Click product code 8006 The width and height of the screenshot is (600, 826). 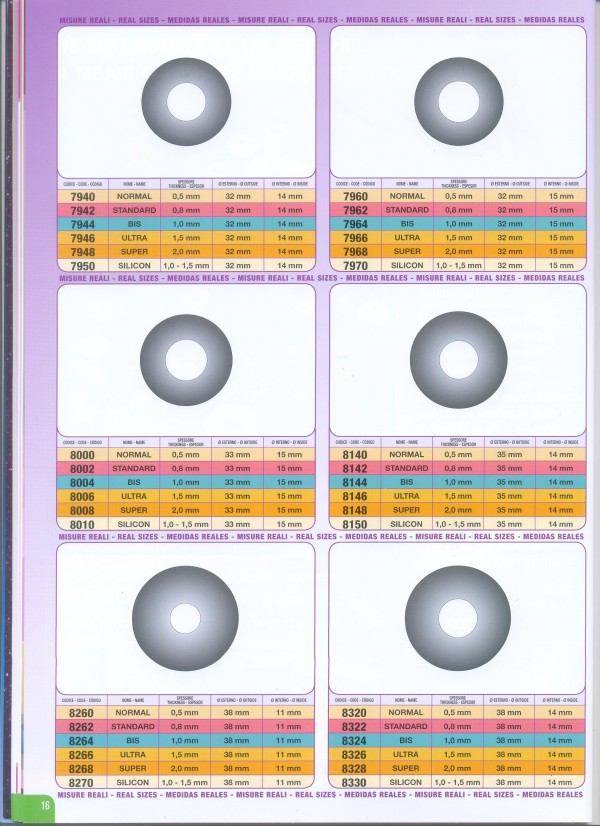pos(82,497)
